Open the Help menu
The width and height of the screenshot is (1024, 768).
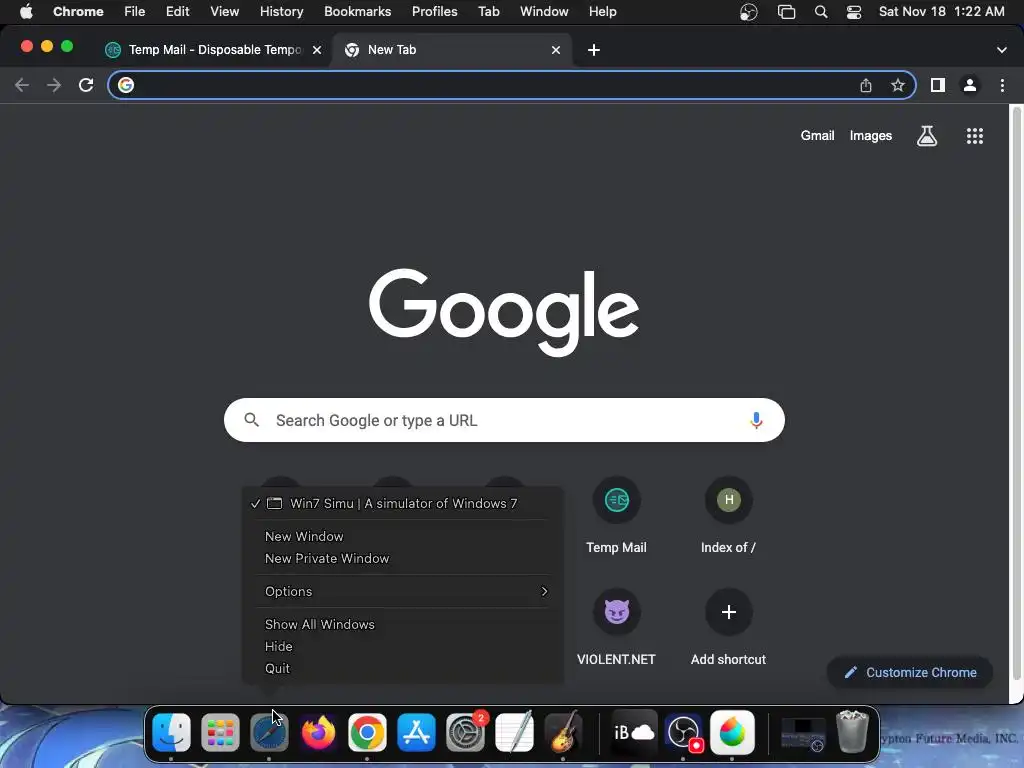click(x=602, y=12)
